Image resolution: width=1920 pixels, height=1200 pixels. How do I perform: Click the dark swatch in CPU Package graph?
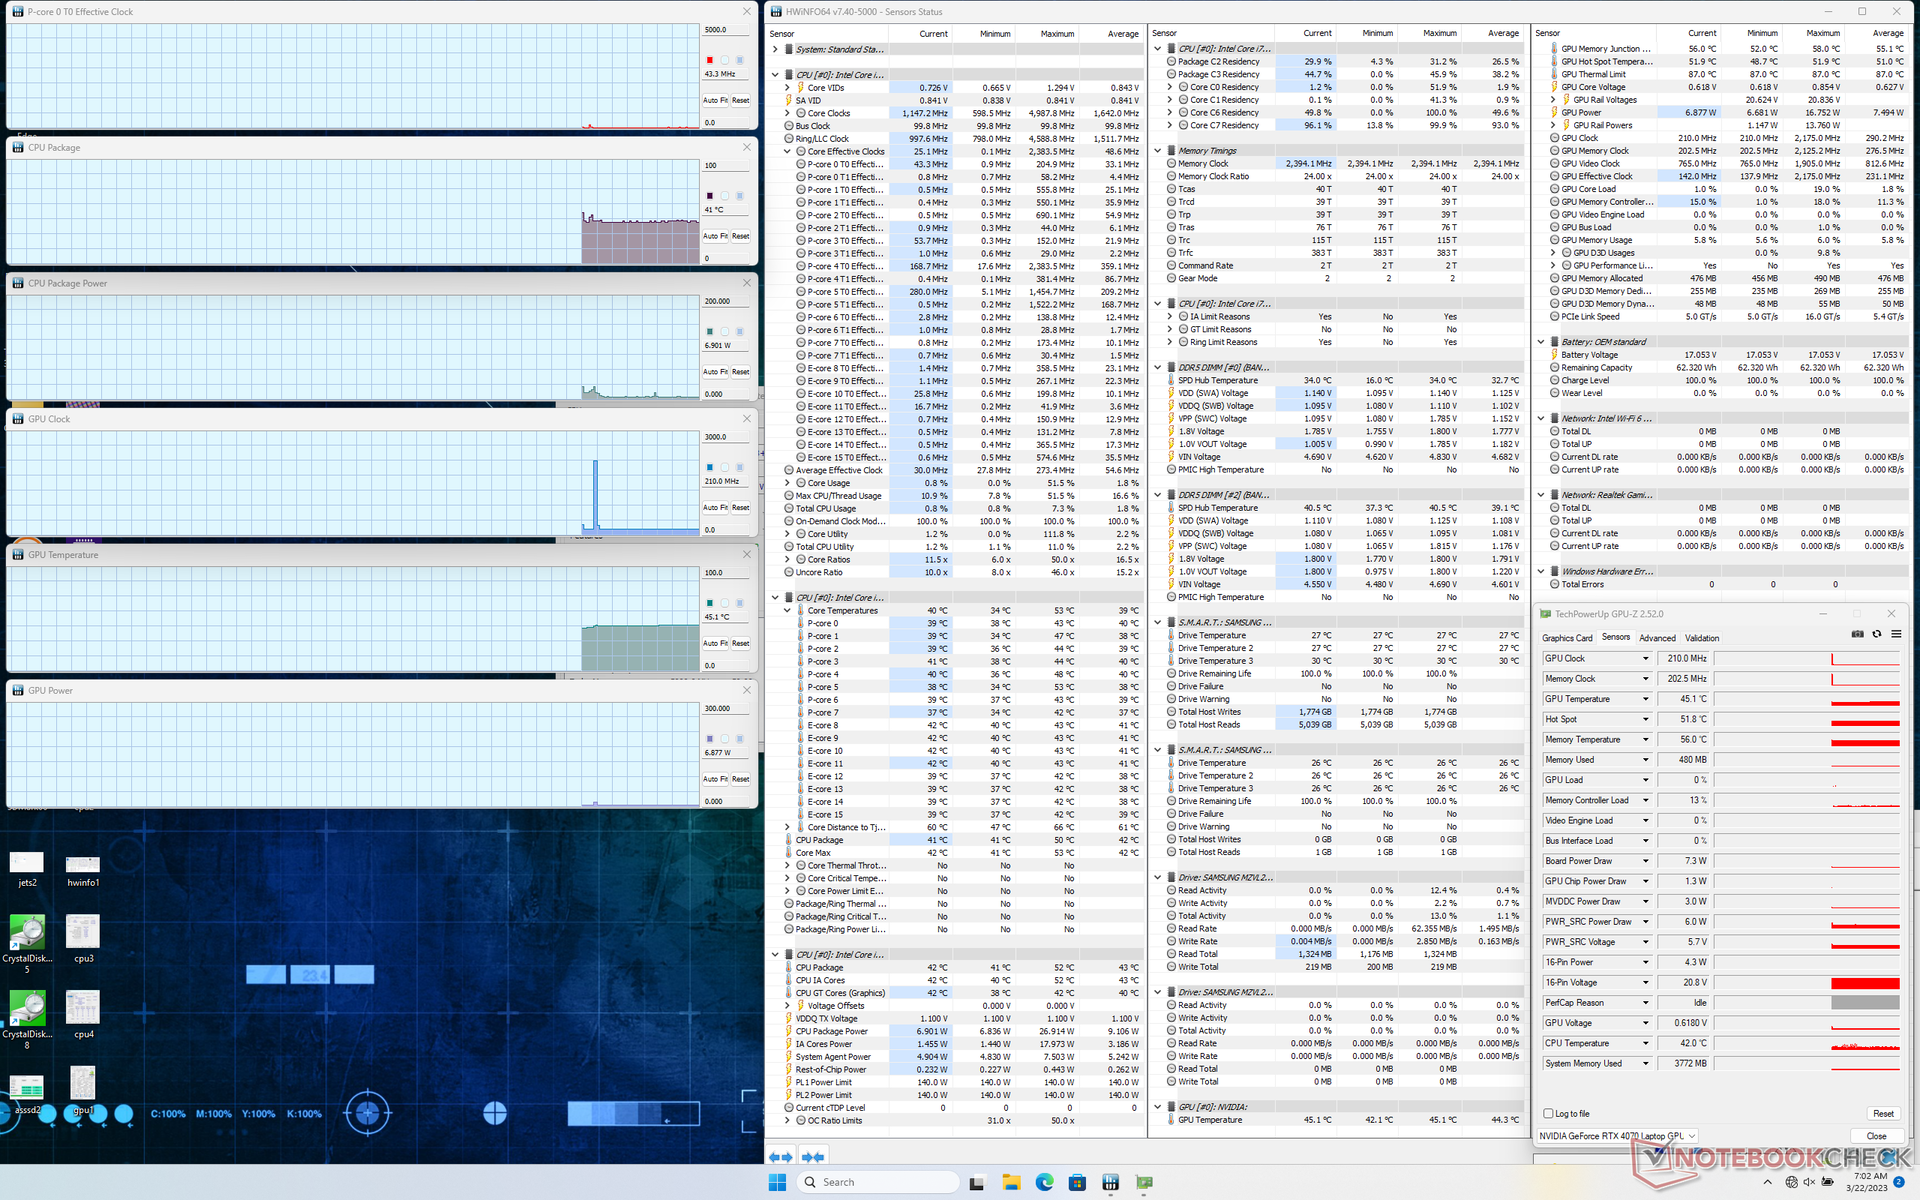(710, 196)
